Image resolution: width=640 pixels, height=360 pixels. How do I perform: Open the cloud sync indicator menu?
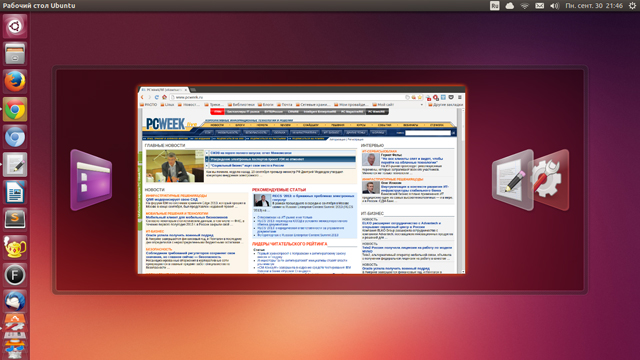click(x=509, y=6)
